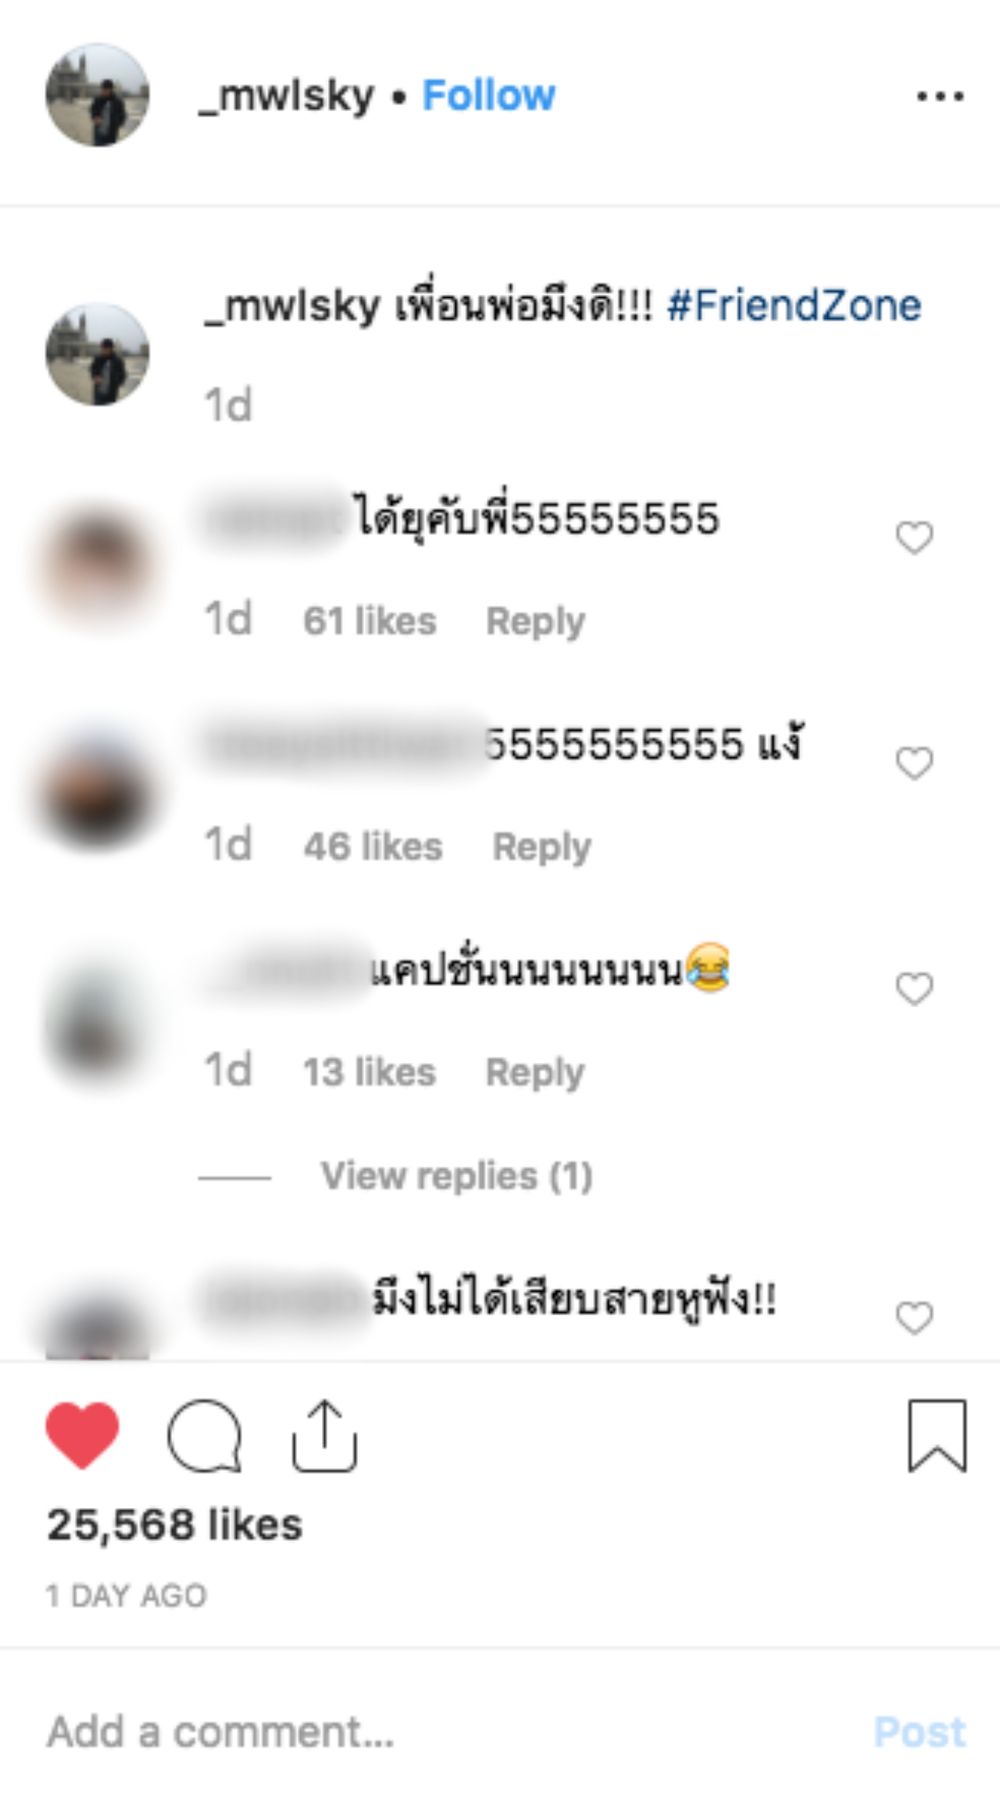Like the comment with 61 likes
This screenshot has height=1802, width=1000.
[914, 538]
